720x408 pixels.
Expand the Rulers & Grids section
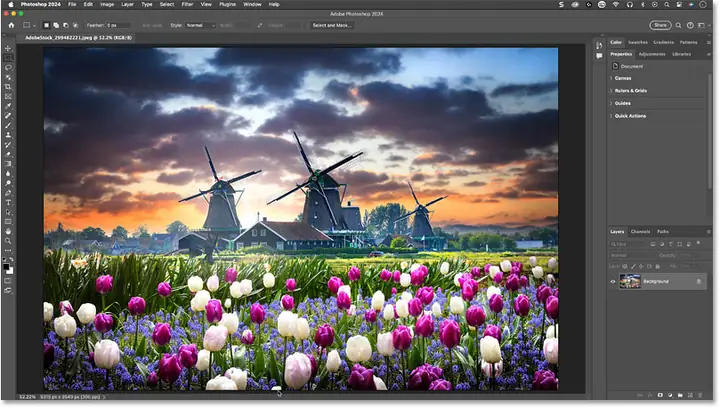(x=628, y=91)
